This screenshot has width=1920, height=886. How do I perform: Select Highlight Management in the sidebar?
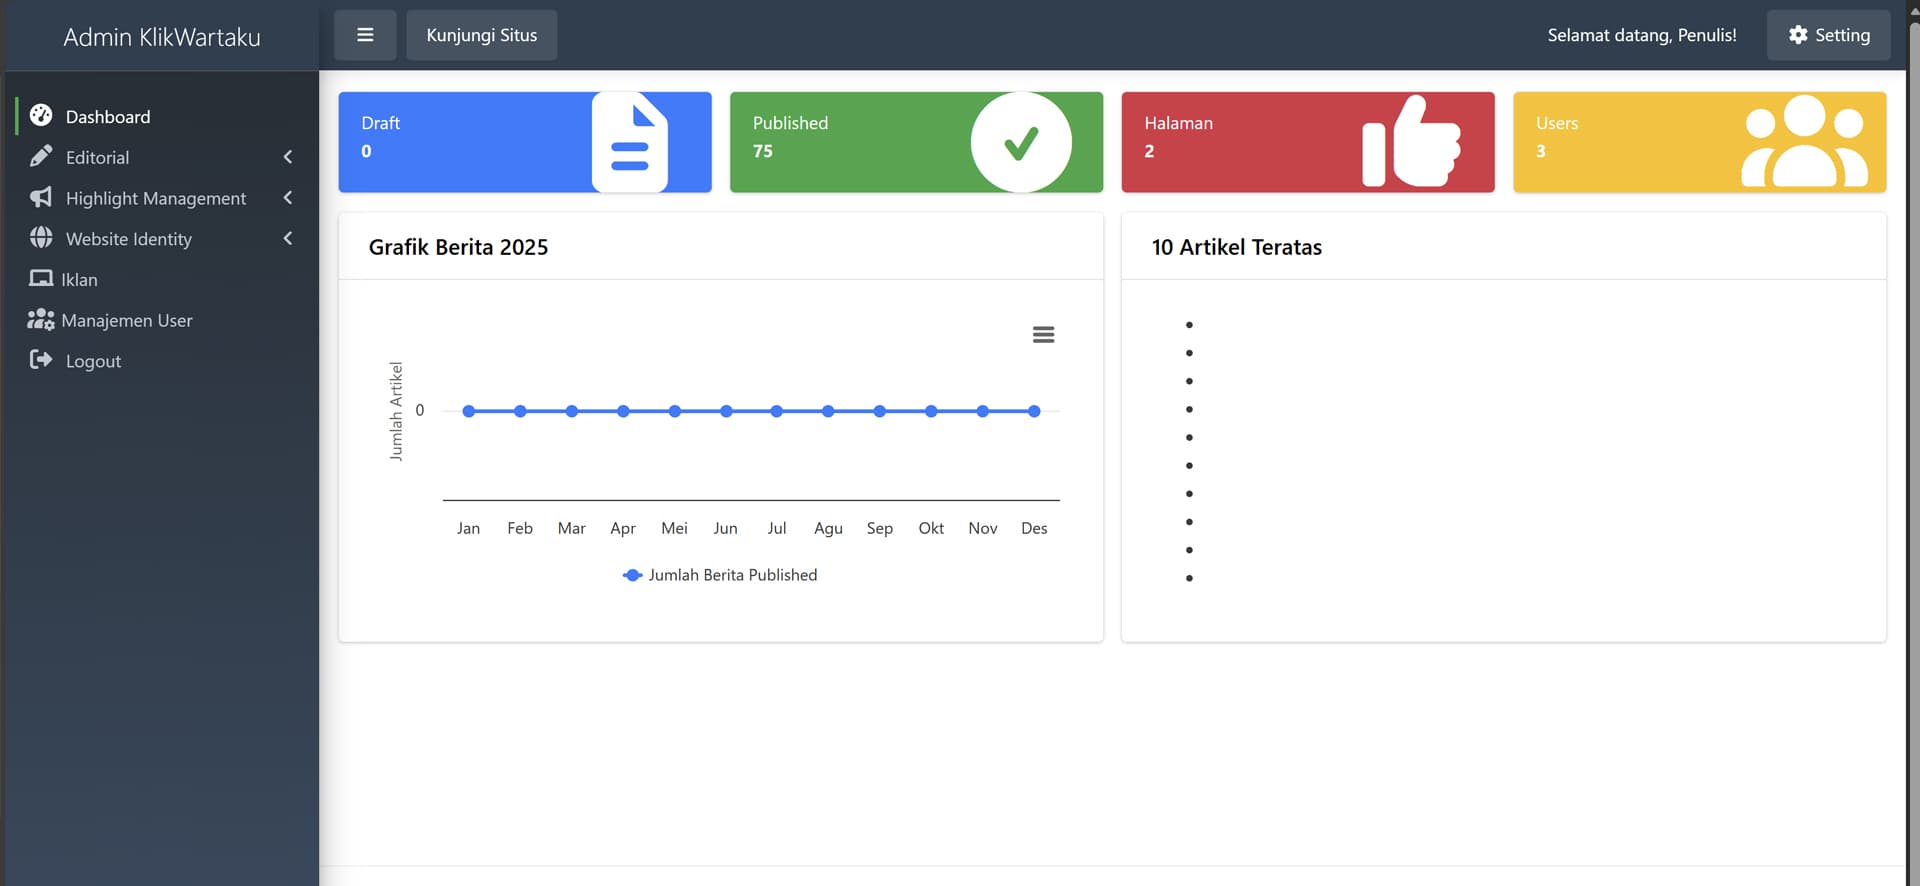coord(155,198)
